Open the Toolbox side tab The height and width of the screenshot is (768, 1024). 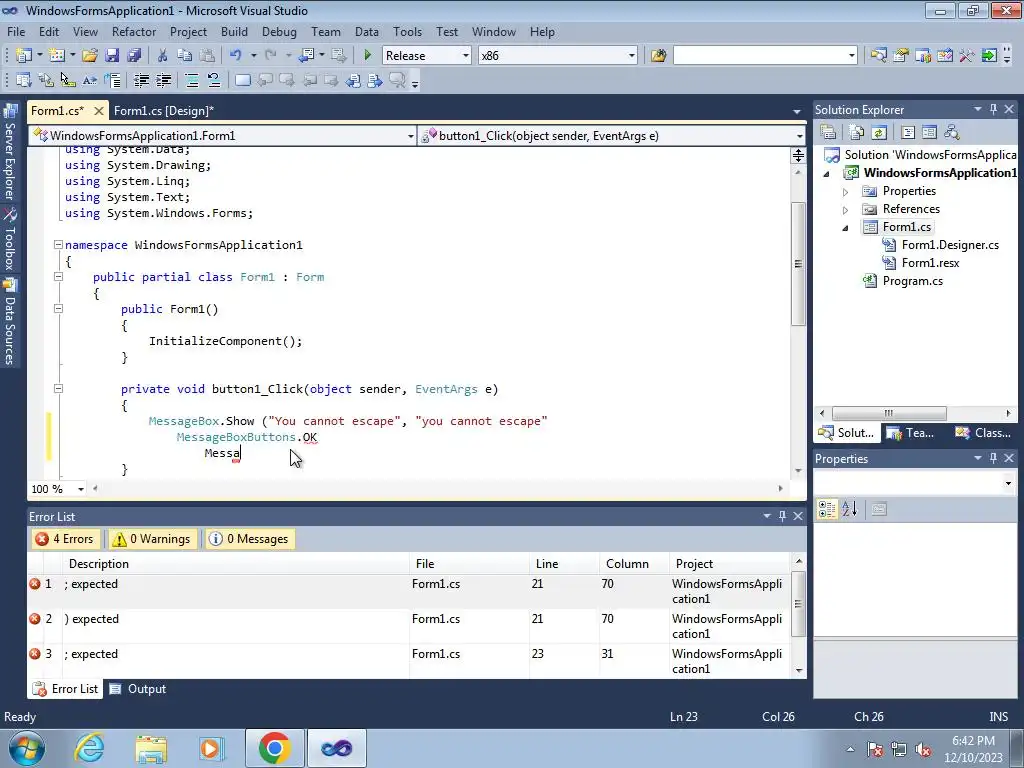(10, 240)
